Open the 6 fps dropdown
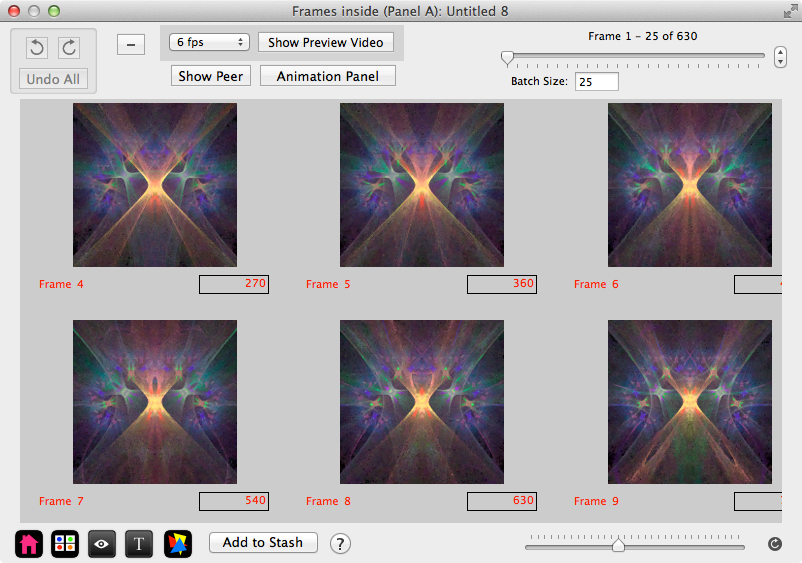The width and height of the screenshot is (802, 563). (209, 42)
